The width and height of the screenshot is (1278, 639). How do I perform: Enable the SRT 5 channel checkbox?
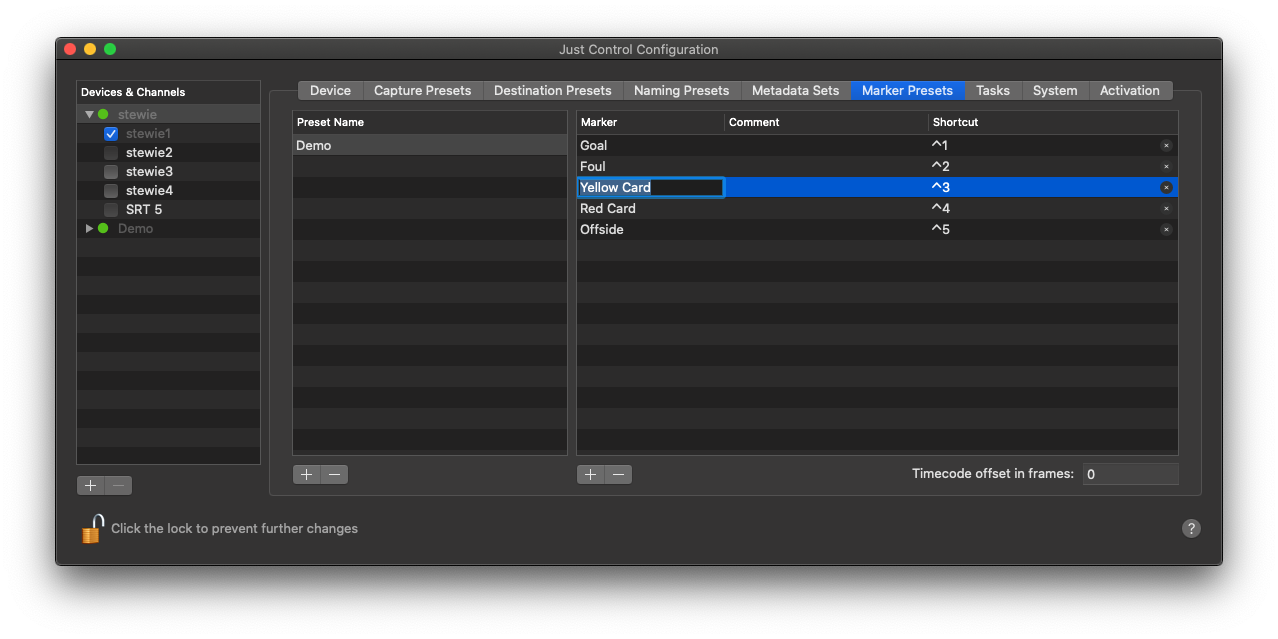tap(111, 209)
